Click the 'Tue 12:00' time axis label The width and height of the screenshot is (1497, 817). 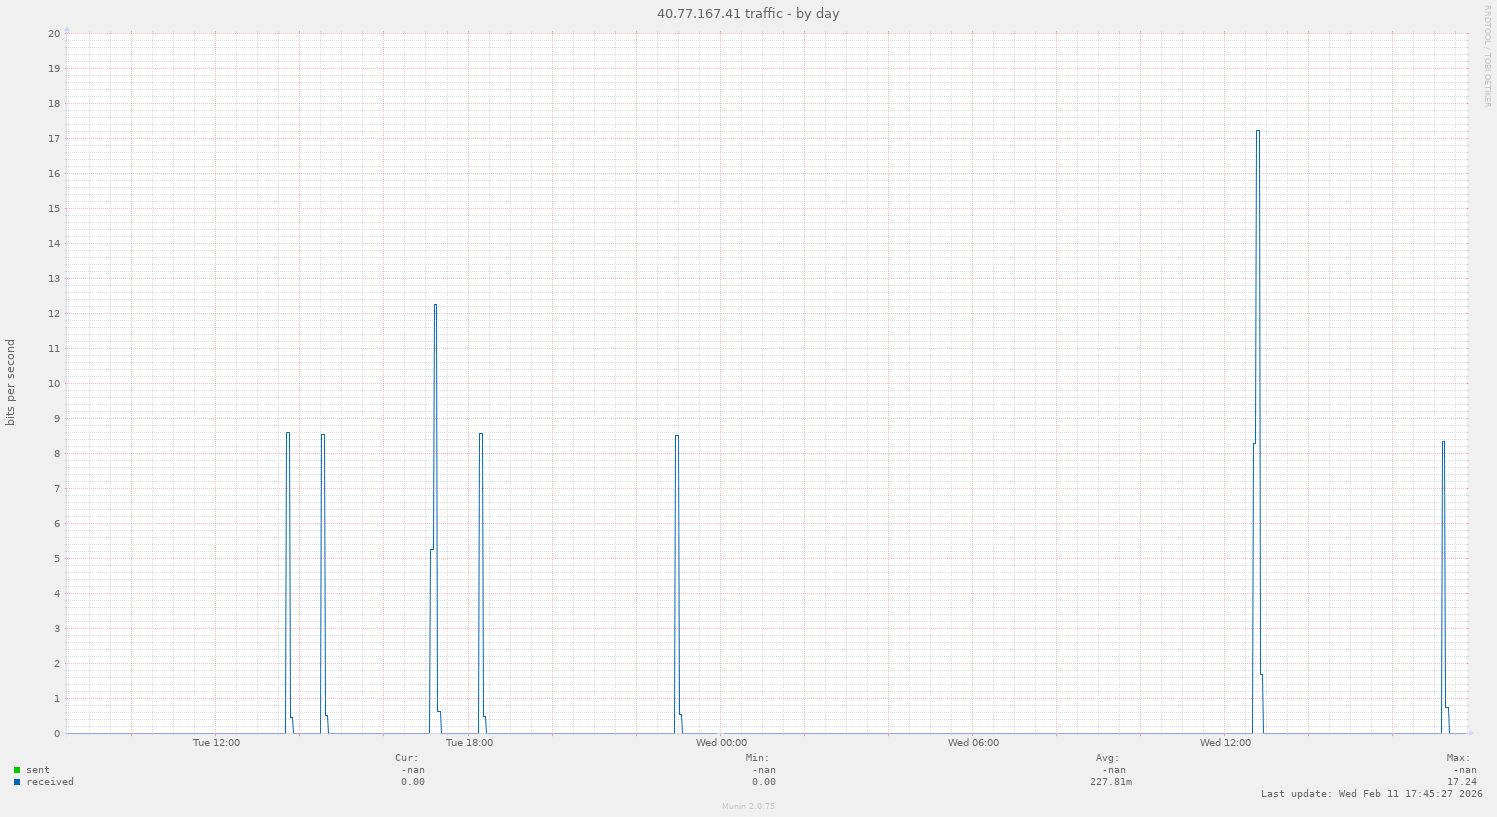click(216, 743)
